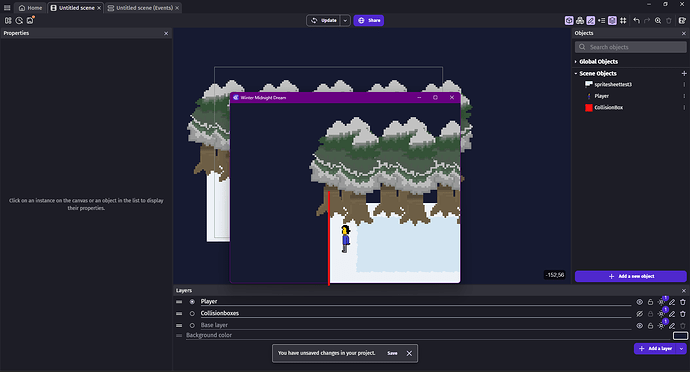The width and height of the screenshot is (690, 372).
Task: Open the Update preview dropdown arrow
Action: (345, 20)
